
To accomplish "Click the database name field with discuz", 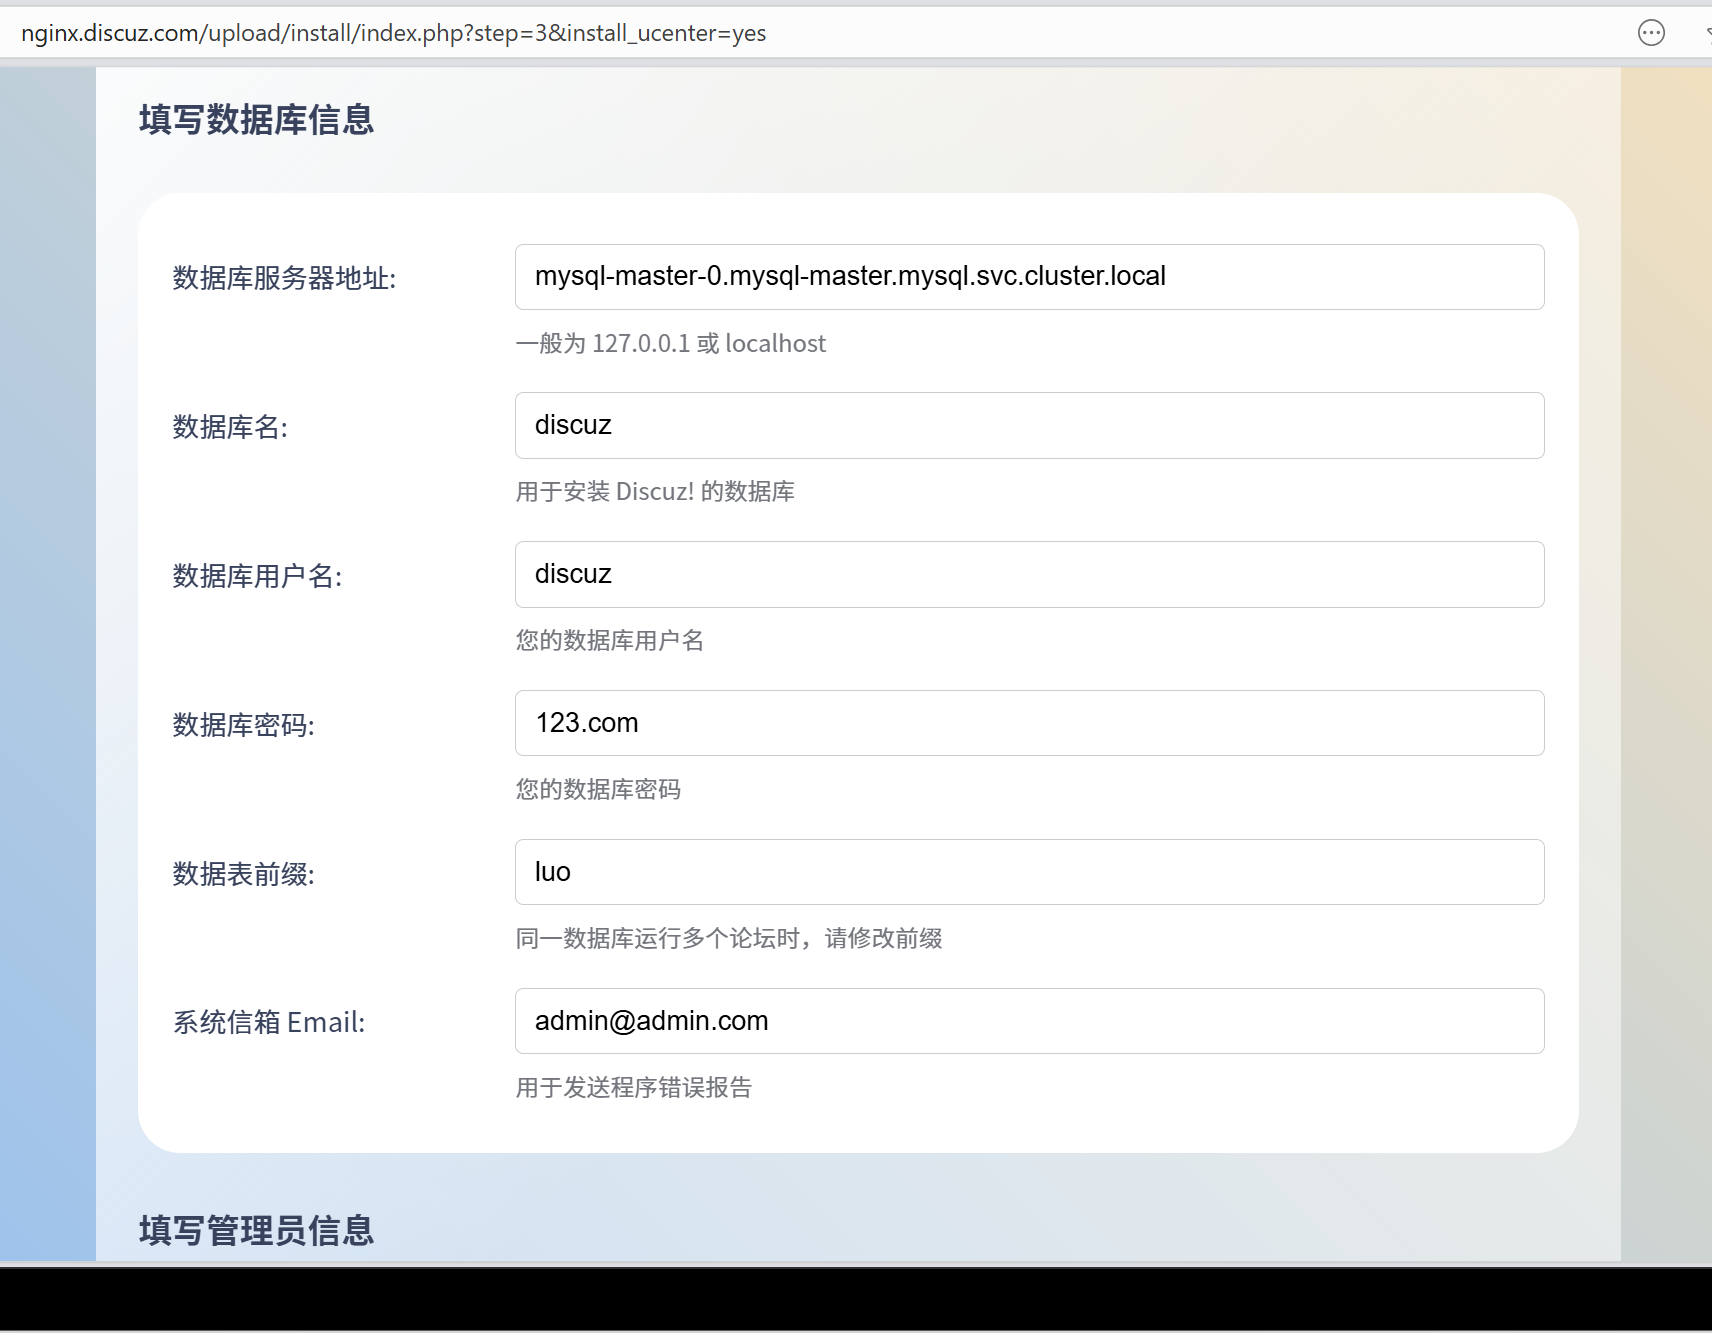I will coord(1029,426).
